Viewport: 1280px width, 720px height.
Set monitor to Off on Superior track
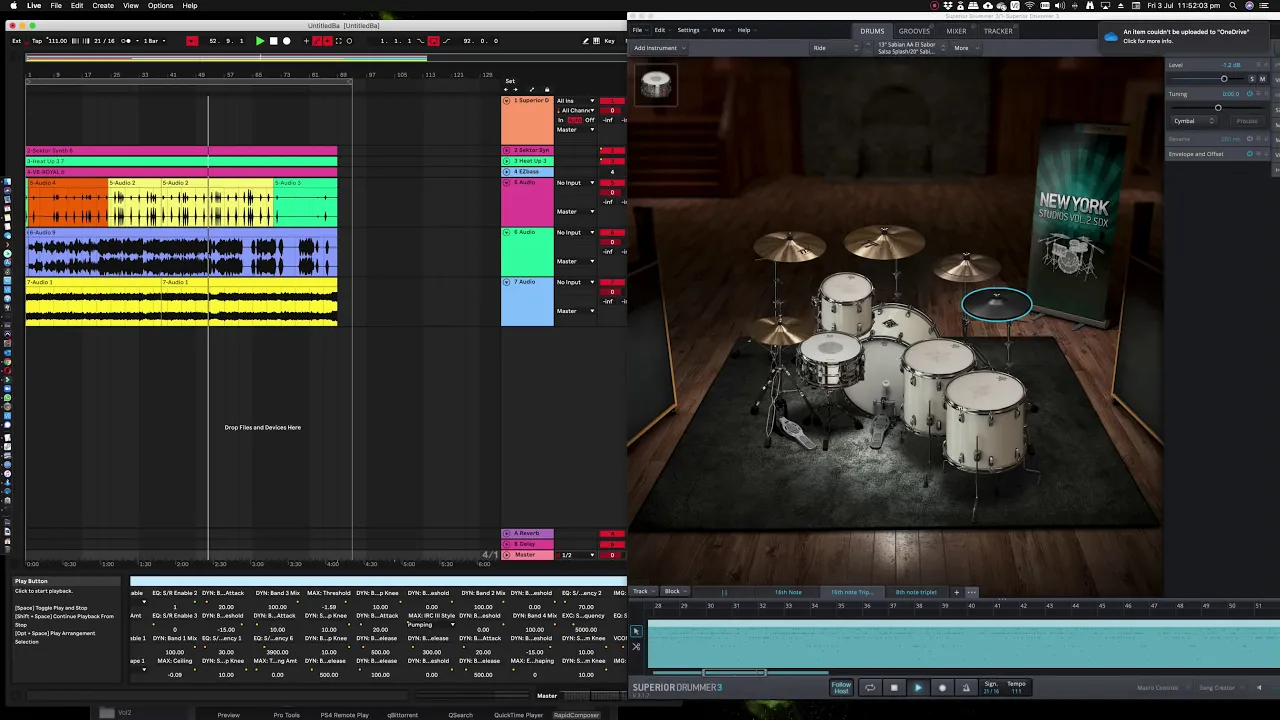(590, 120)
